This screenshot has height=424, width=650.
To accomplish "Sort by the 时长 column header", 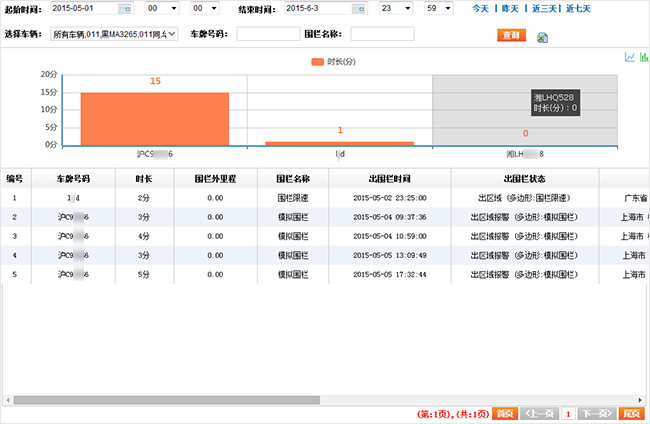I will coord(144,179).
